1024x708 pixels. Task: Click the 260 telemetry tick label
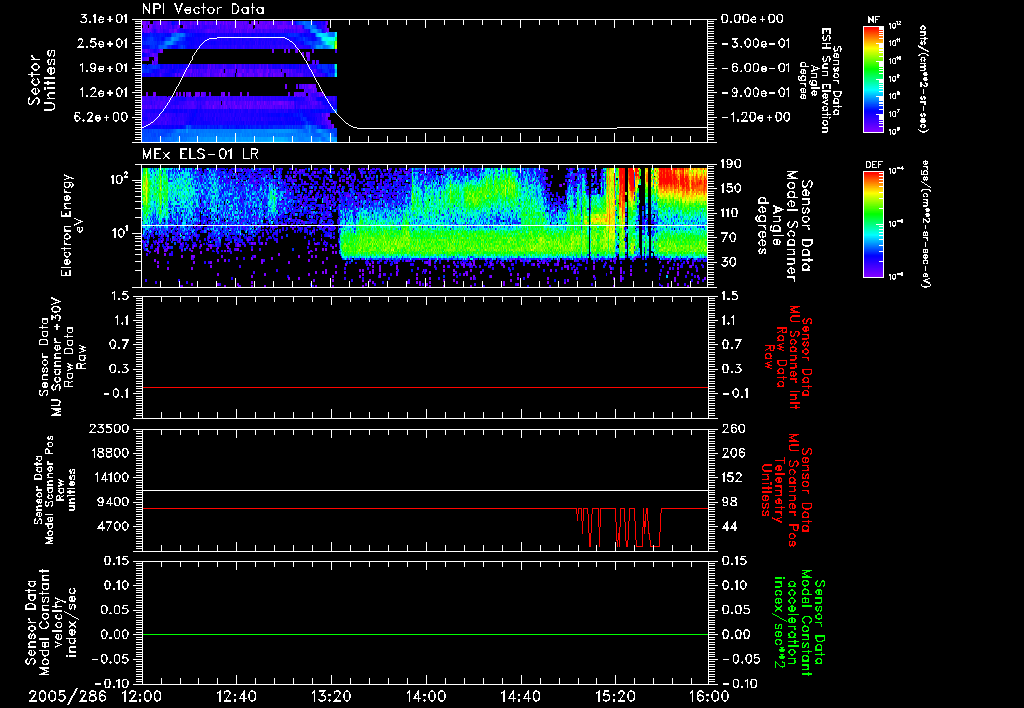point(731,428)
